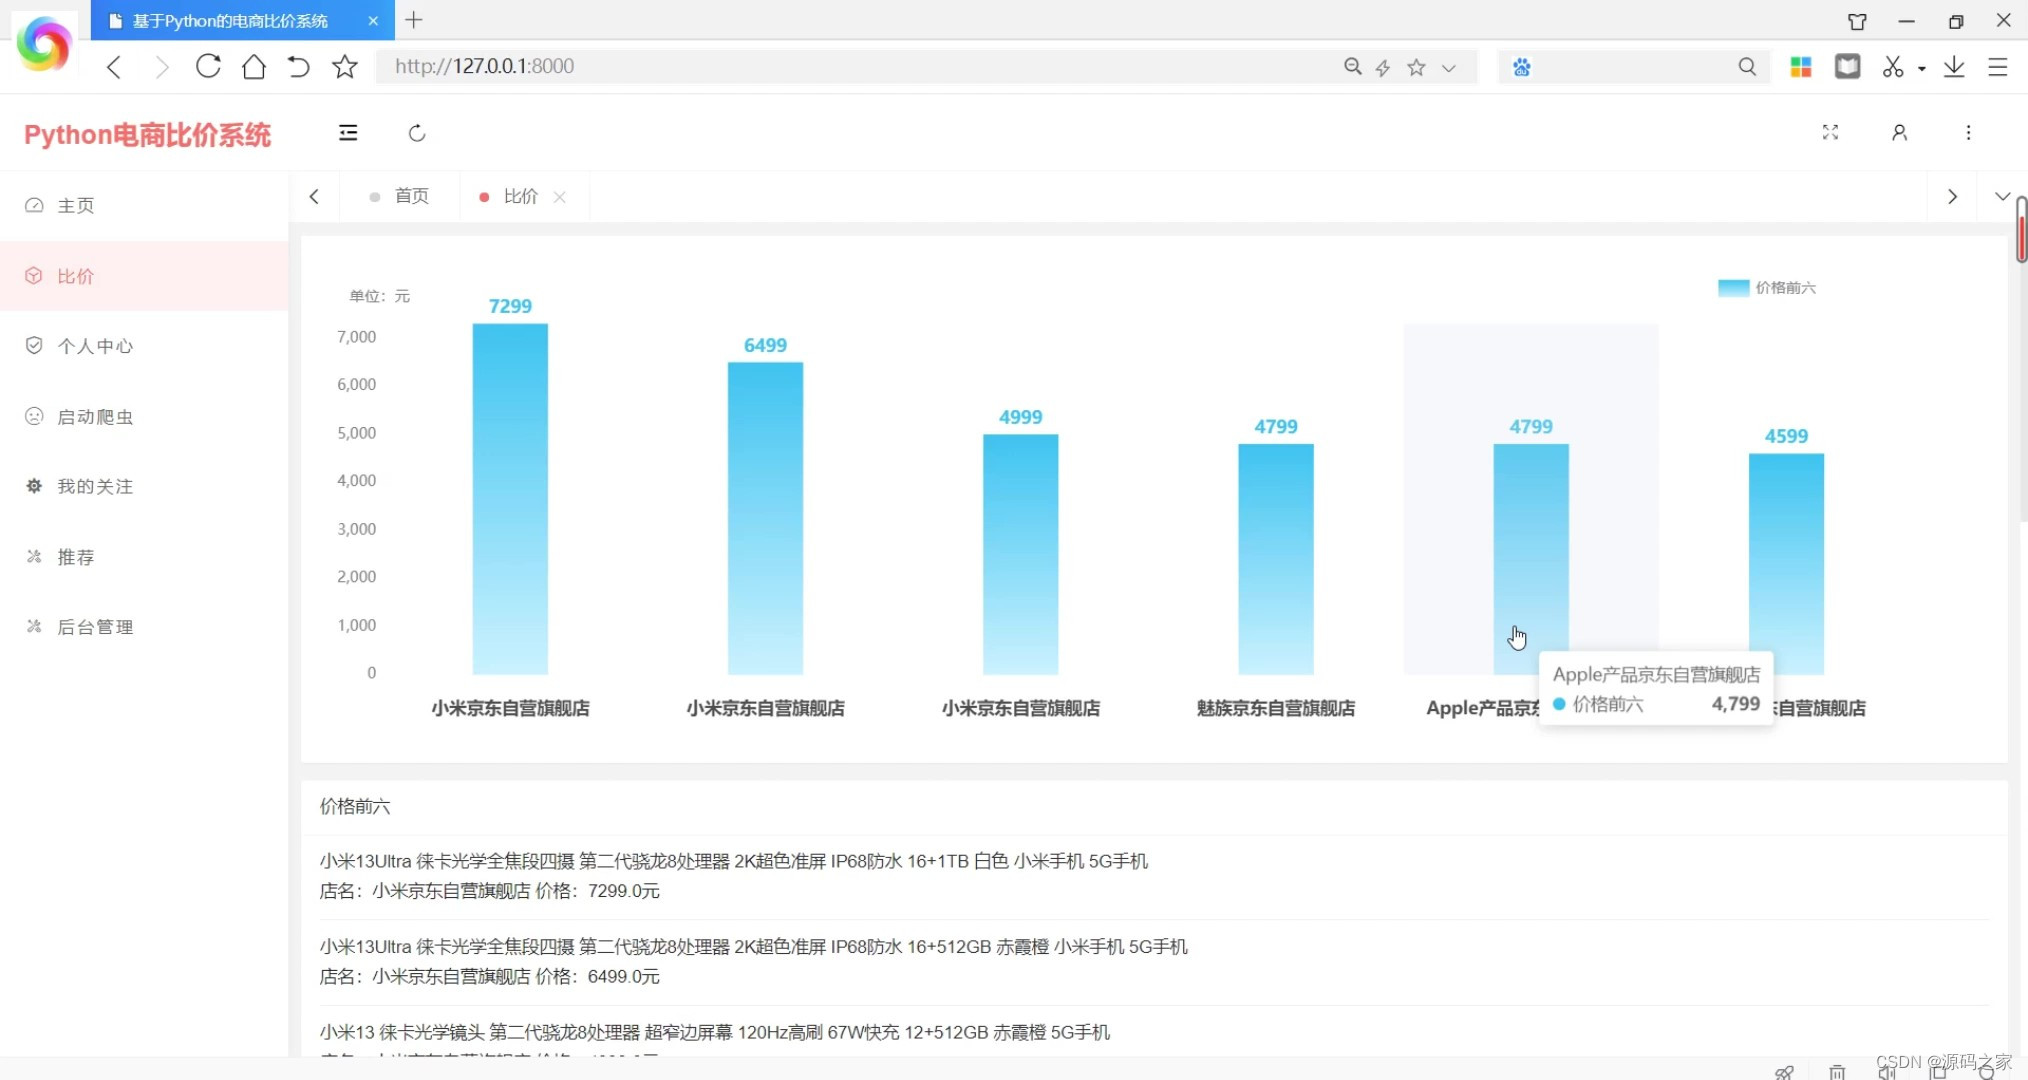Expand the tab list dropdown chevron
This screenshot has width=2028, height=1080.
[2001, 196]
